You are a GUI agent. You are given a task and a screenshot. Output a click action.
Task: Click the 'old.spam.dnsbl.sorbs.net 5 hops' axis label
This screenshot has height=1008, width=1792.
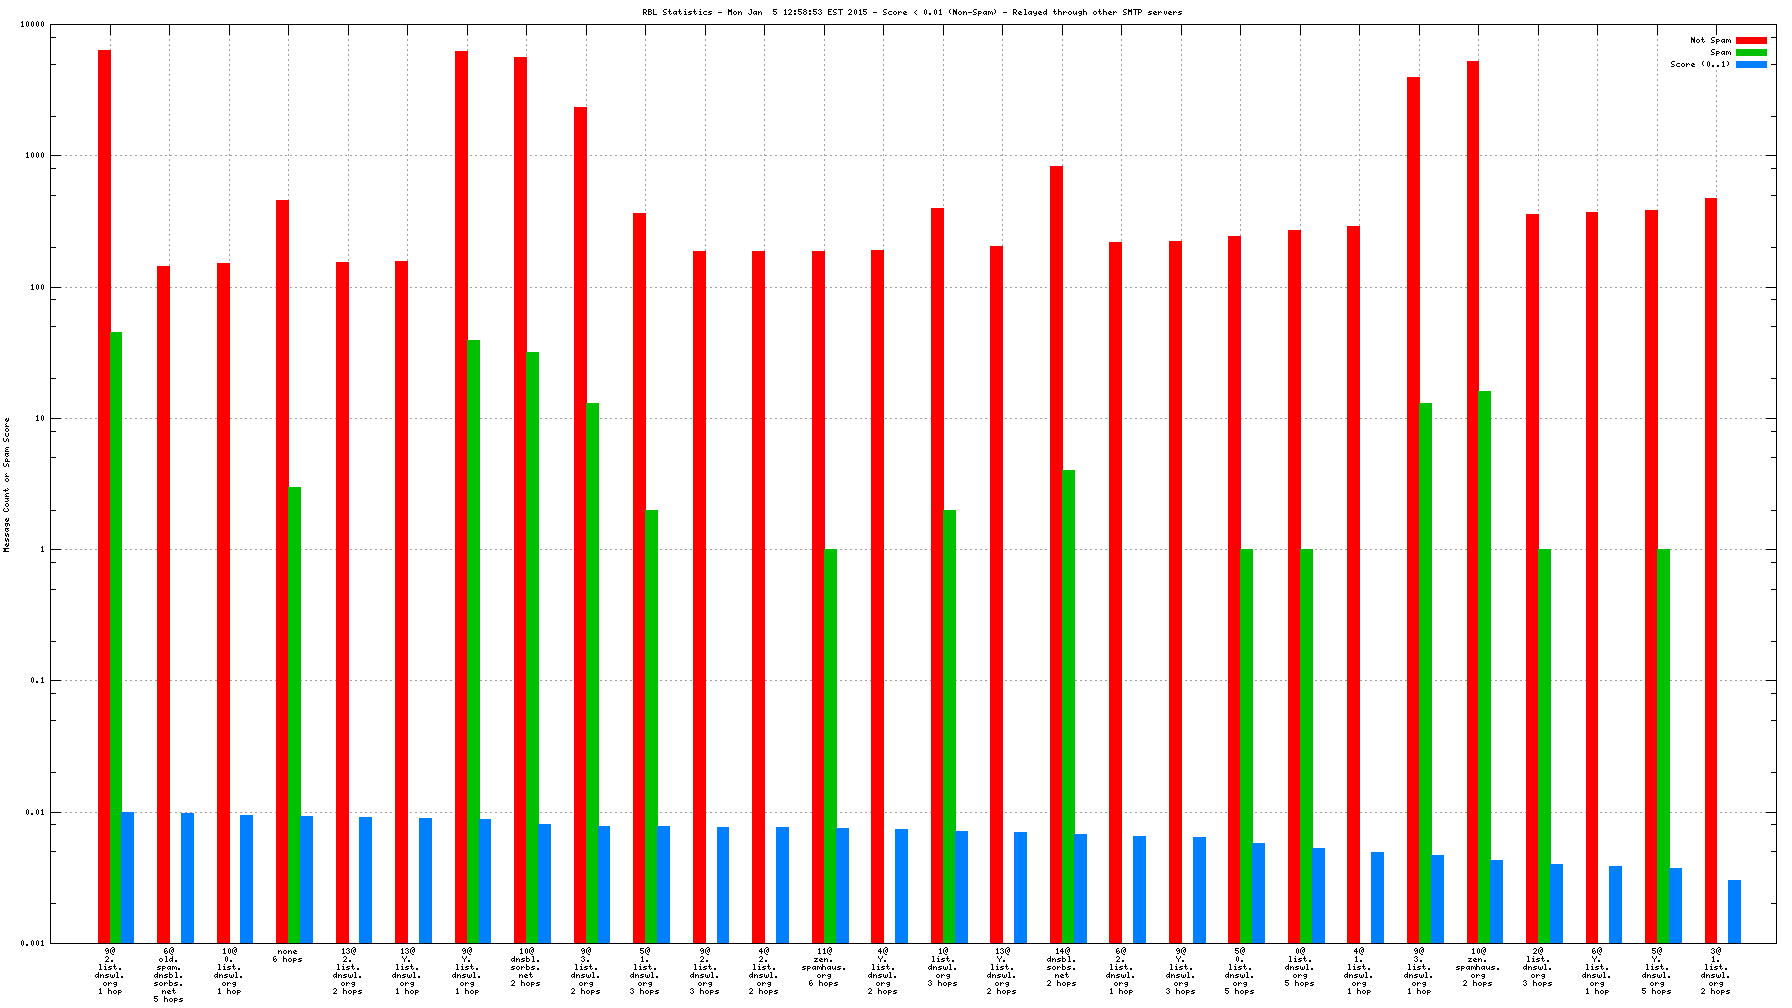pos(168,974)
